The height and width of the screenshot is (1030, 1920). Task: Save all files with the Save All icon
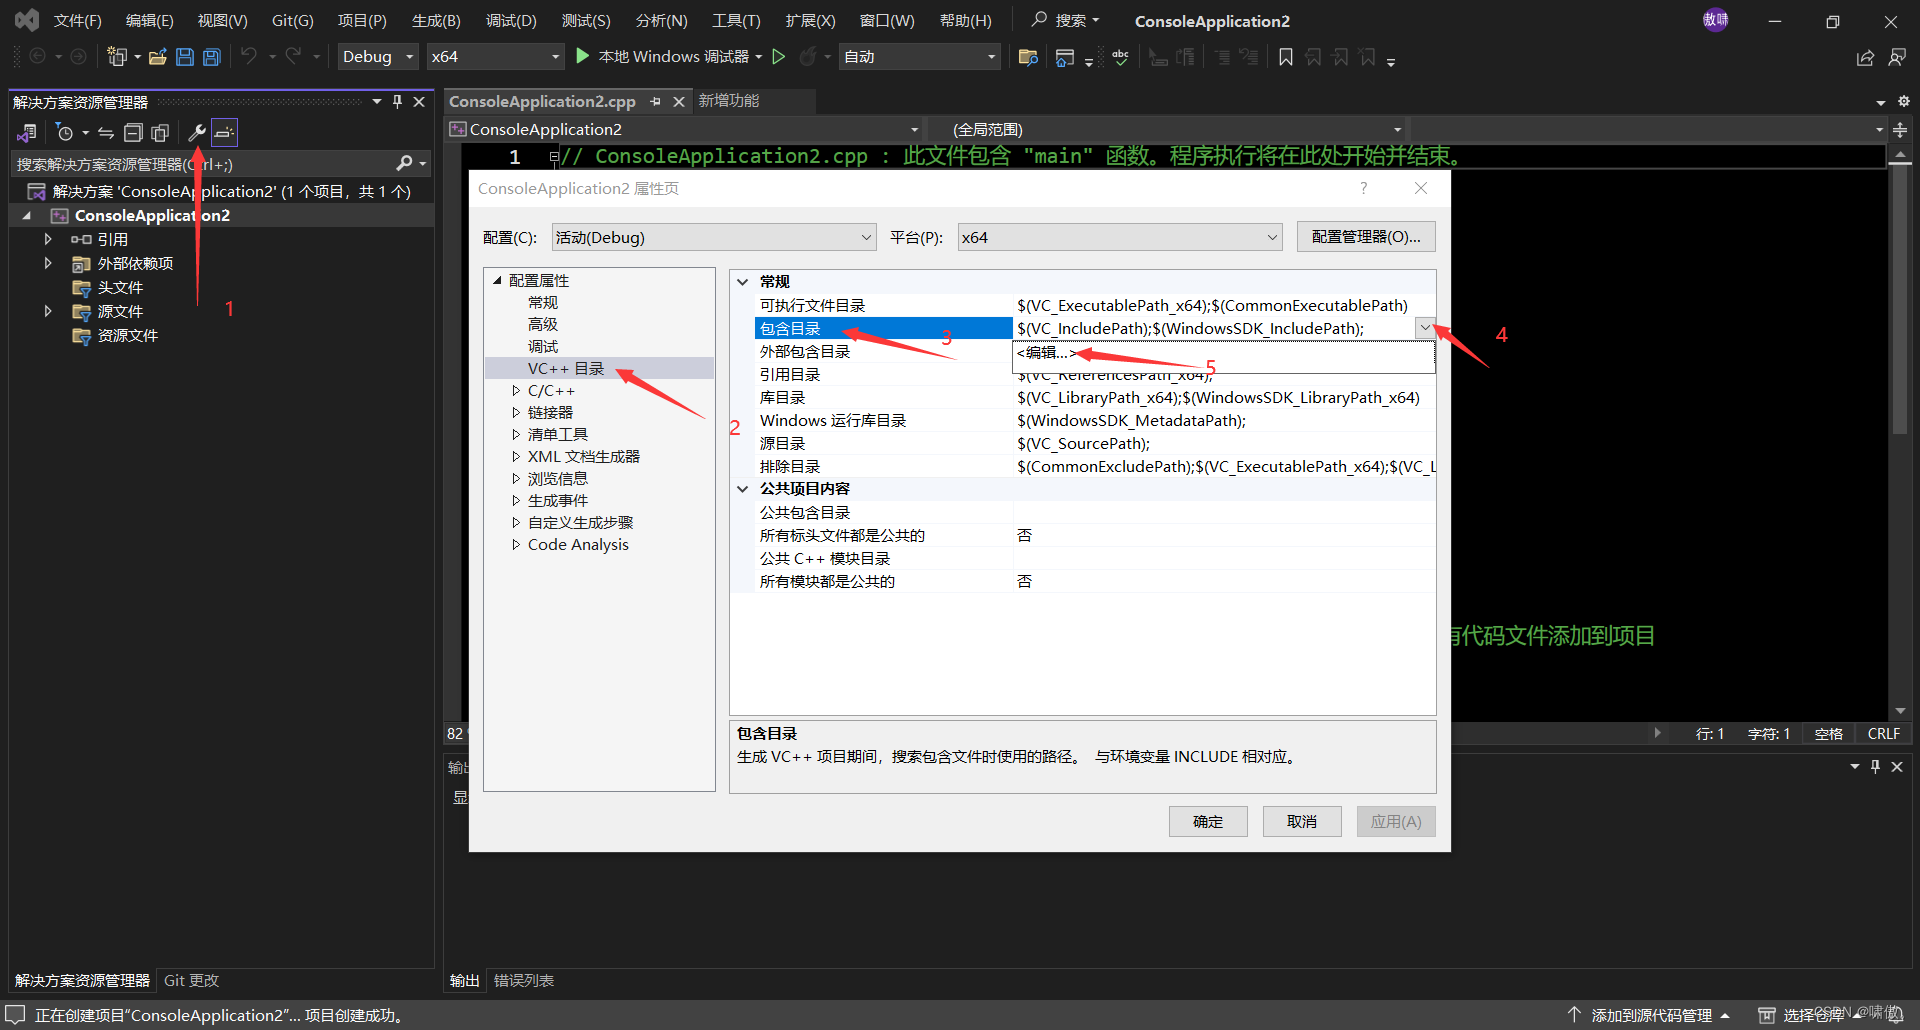pos(211,57)
